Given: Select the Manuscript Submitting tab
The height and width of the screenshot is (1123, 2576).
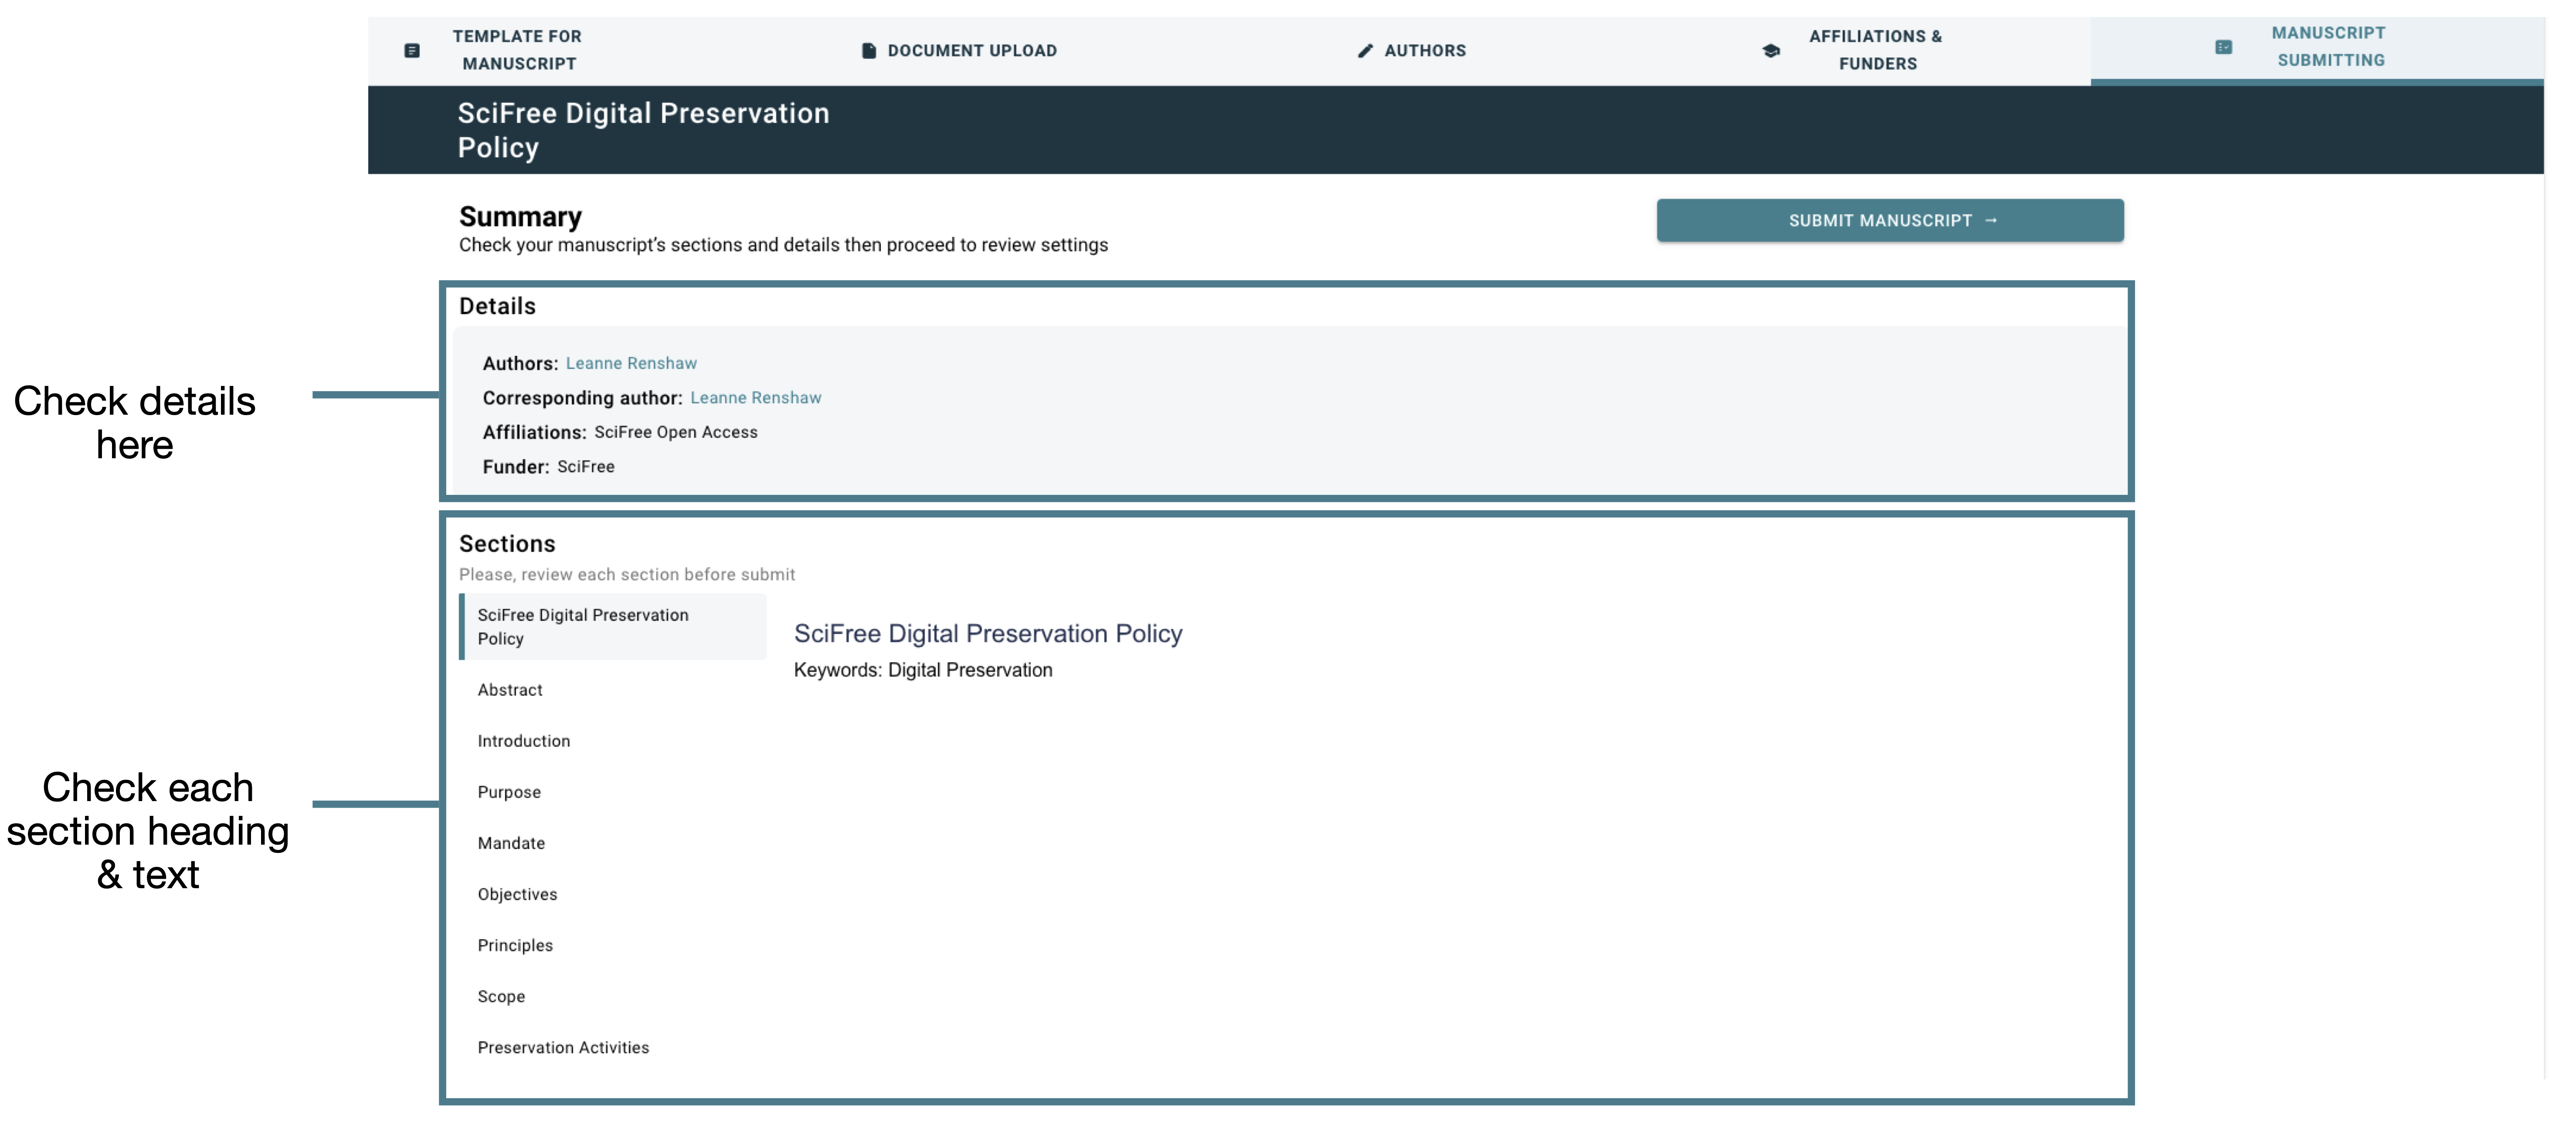Looking at the screenshot, I should pos(2317,50).
